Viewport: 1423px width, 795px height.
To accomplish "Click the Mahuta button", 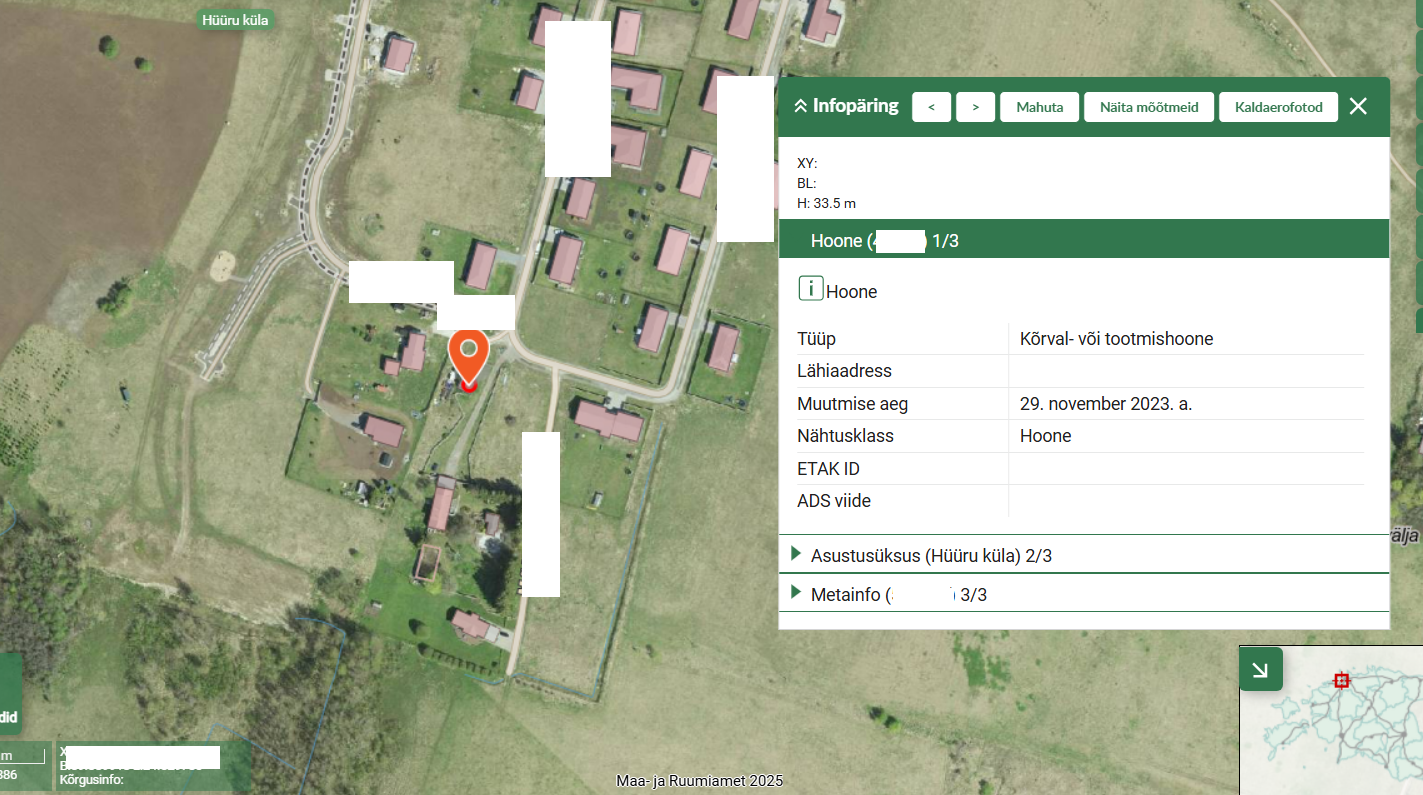I will (1039, 107).
